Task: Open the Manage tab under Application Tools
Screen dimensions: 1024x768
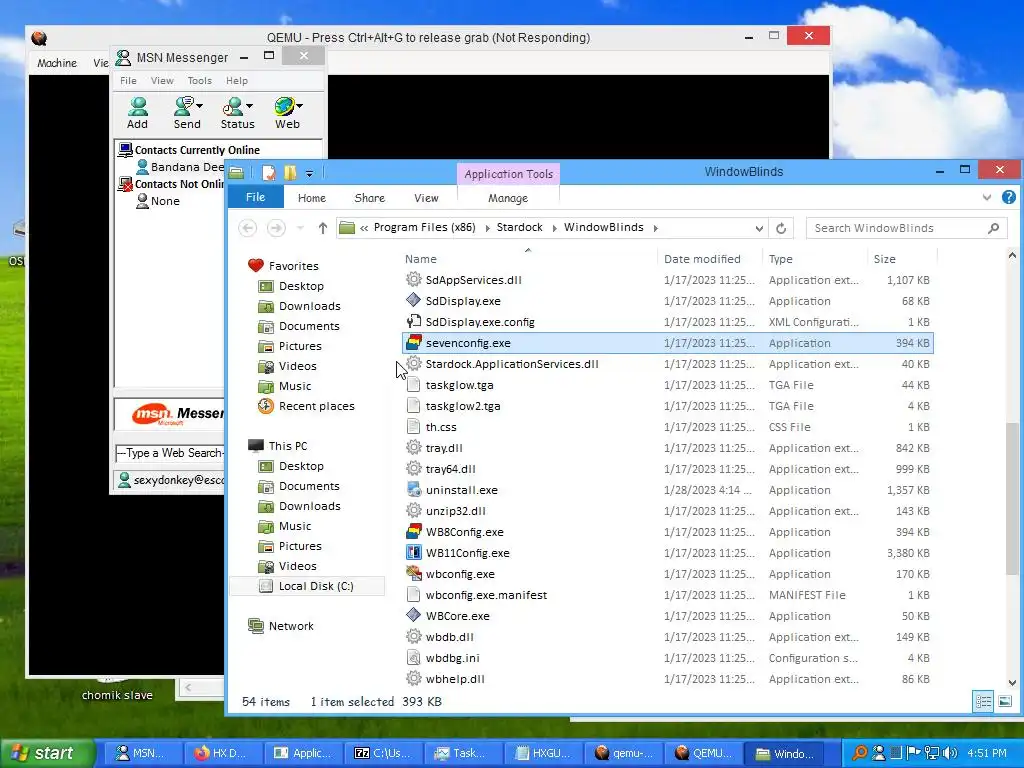Action: [x=508, y=198]
